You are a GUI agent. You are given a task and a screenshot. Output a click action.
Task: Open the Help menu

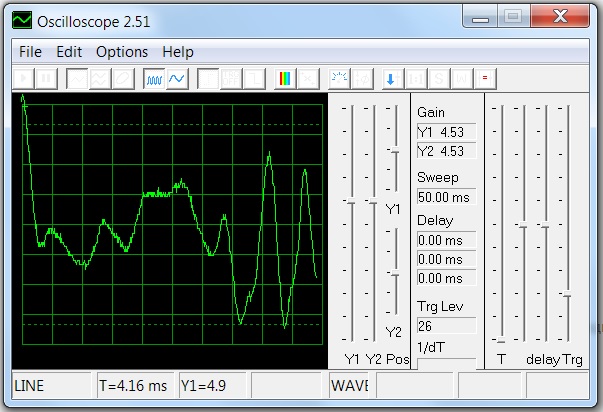(178, 52)
